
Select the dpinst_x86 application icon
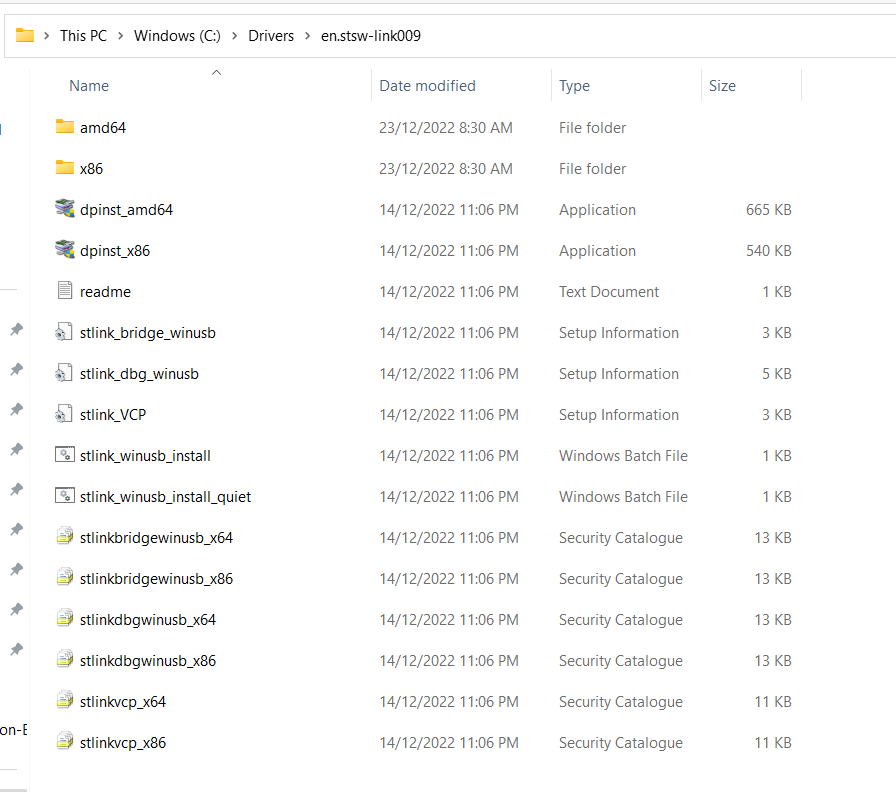click(x=65, y=250)
